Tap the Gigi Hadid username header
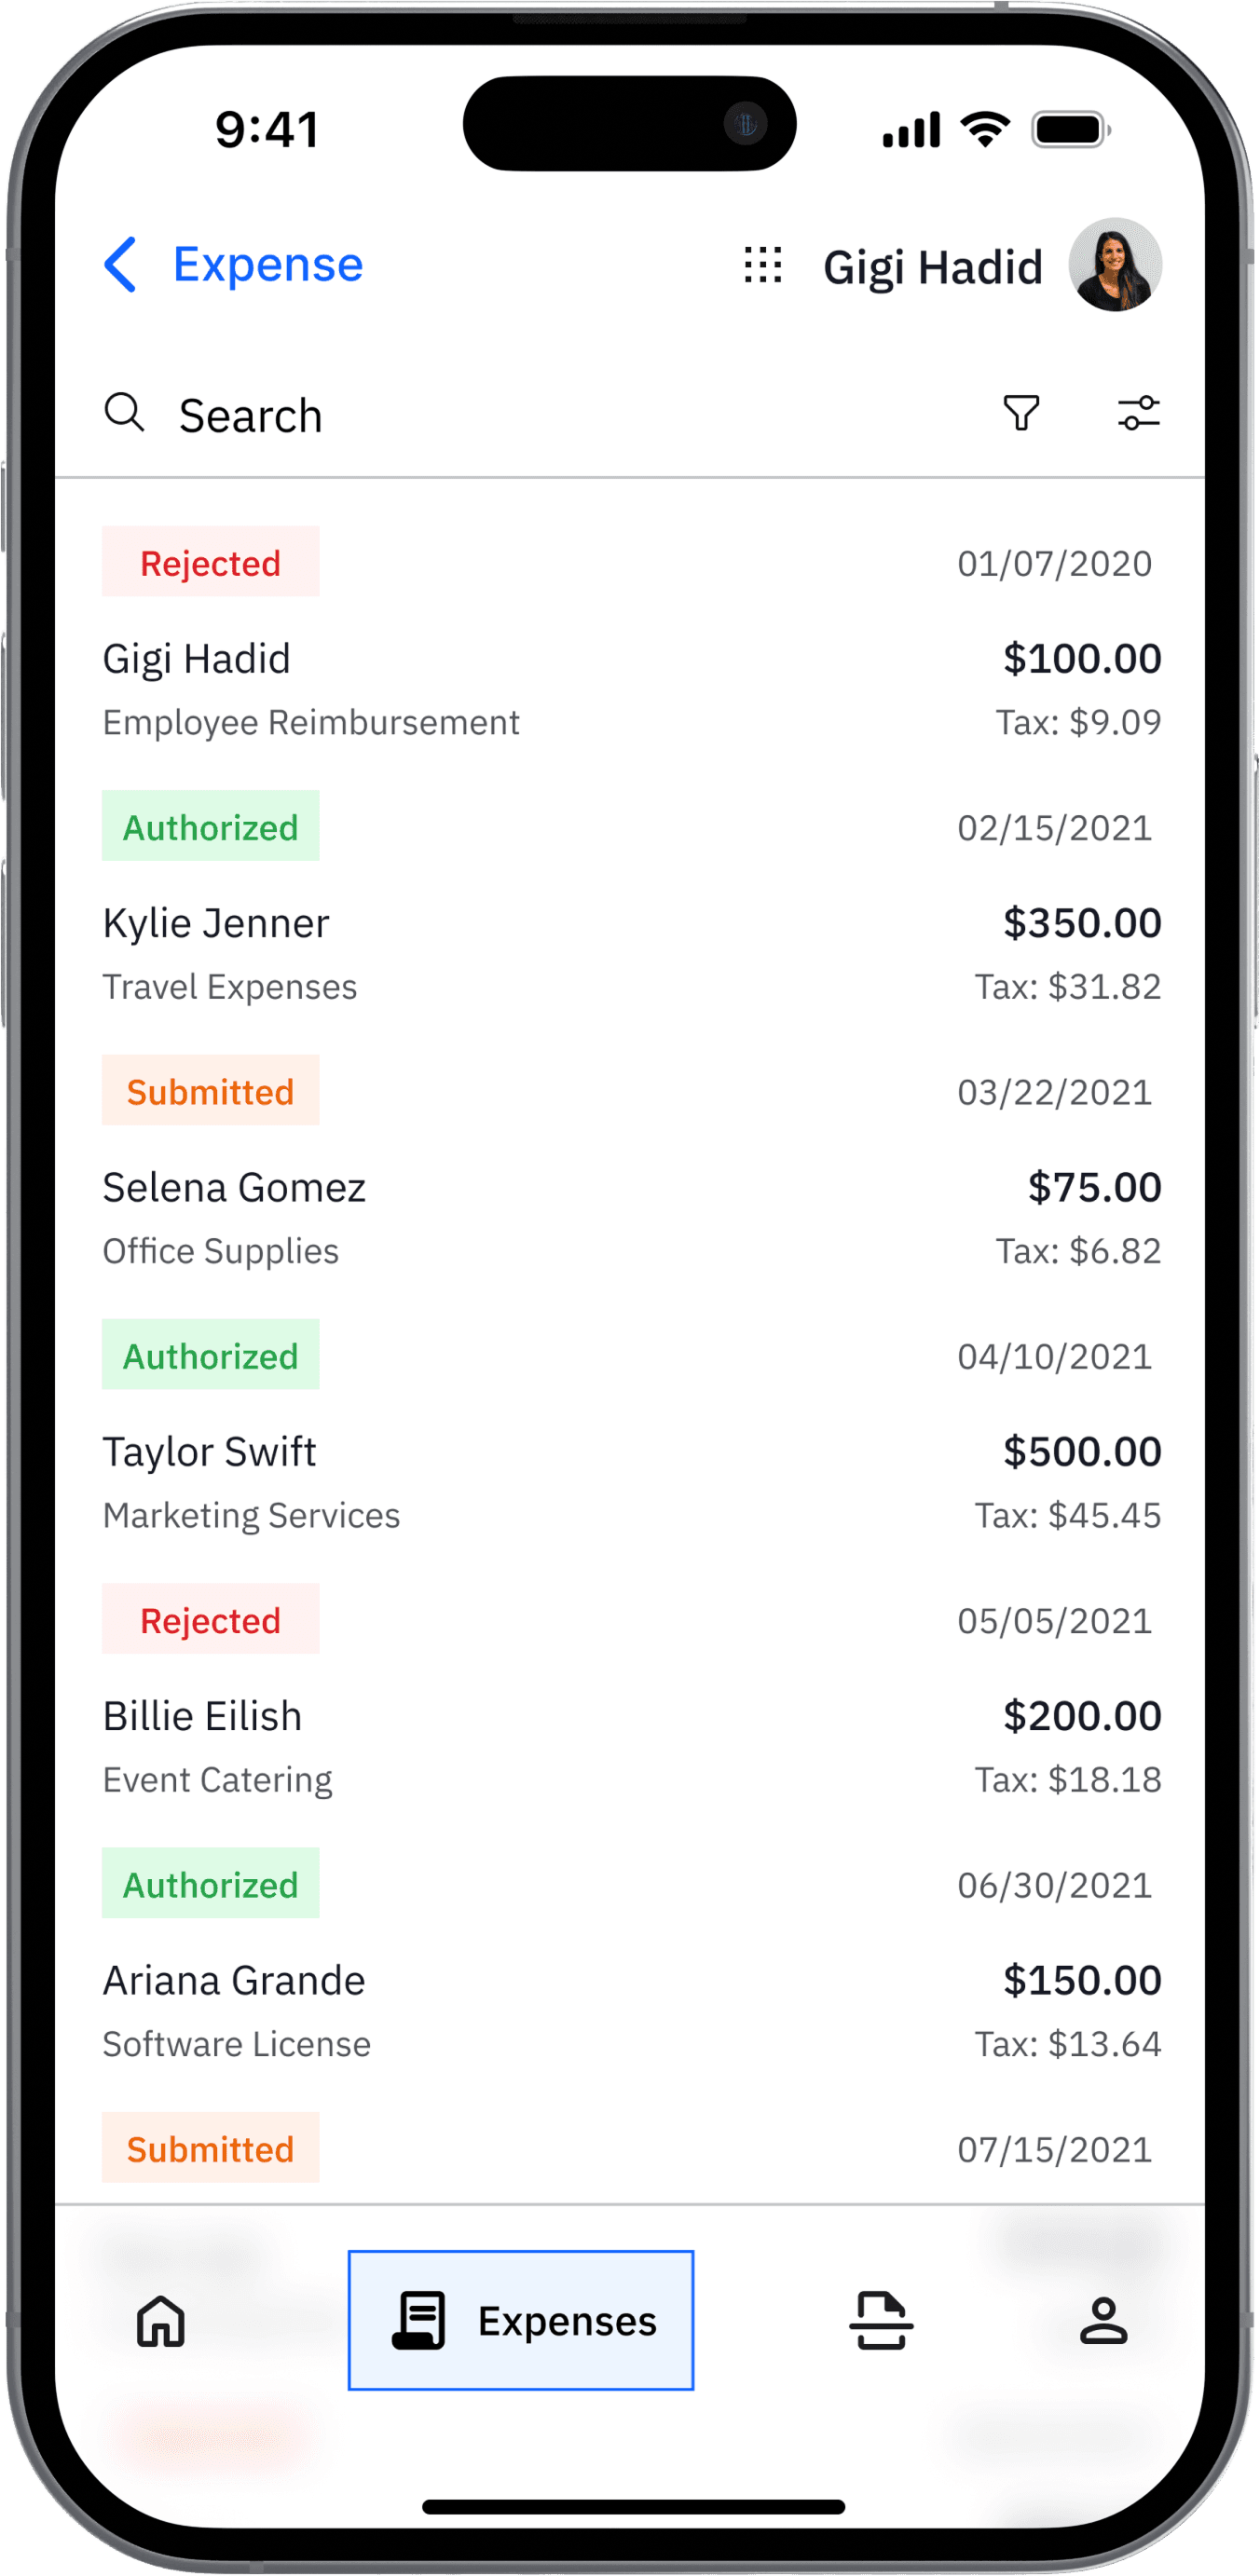The height and width of the screenshot is (2576, 1260). coord(932,268)
